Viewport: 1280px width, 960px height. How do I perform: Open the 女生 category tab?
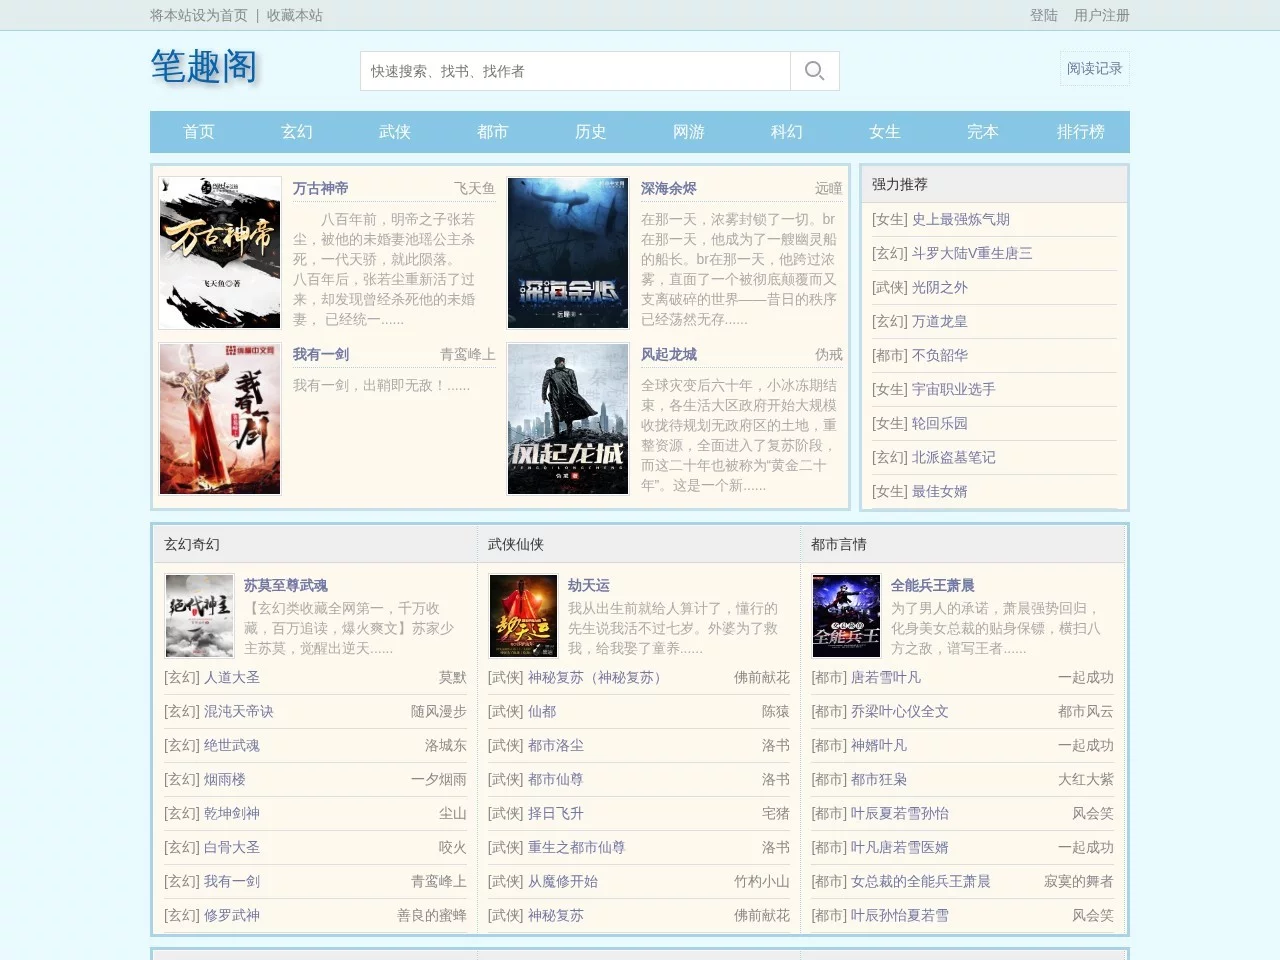tap(885, 132)
